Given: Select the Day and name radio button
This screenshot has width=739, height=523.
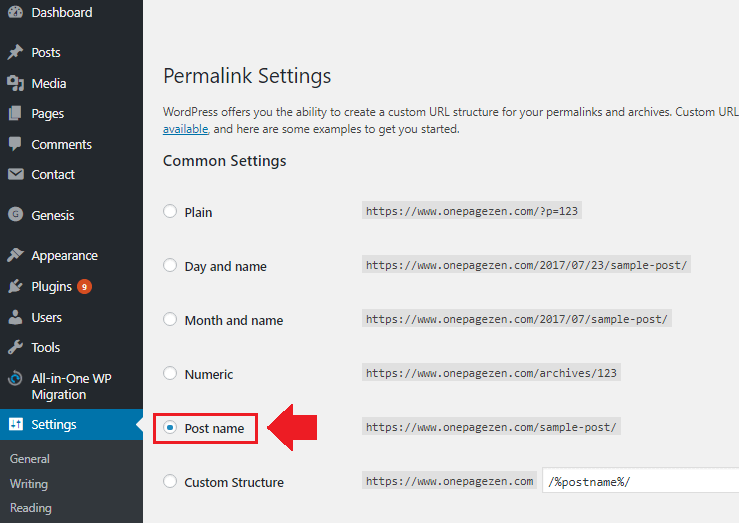Looking at the screenshot, I should click(x=170, y=265).
